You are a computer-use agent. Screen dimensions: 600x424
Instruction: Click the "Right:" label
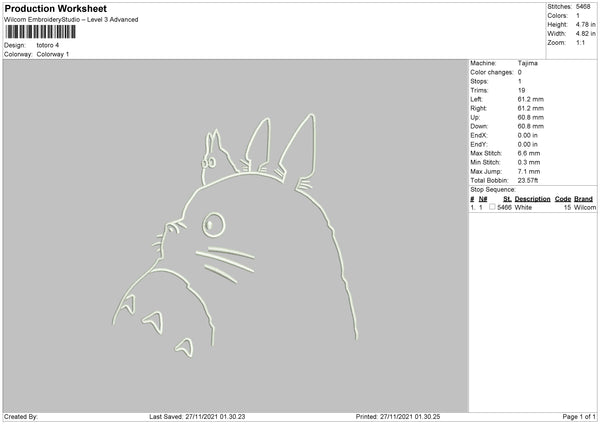478,108
